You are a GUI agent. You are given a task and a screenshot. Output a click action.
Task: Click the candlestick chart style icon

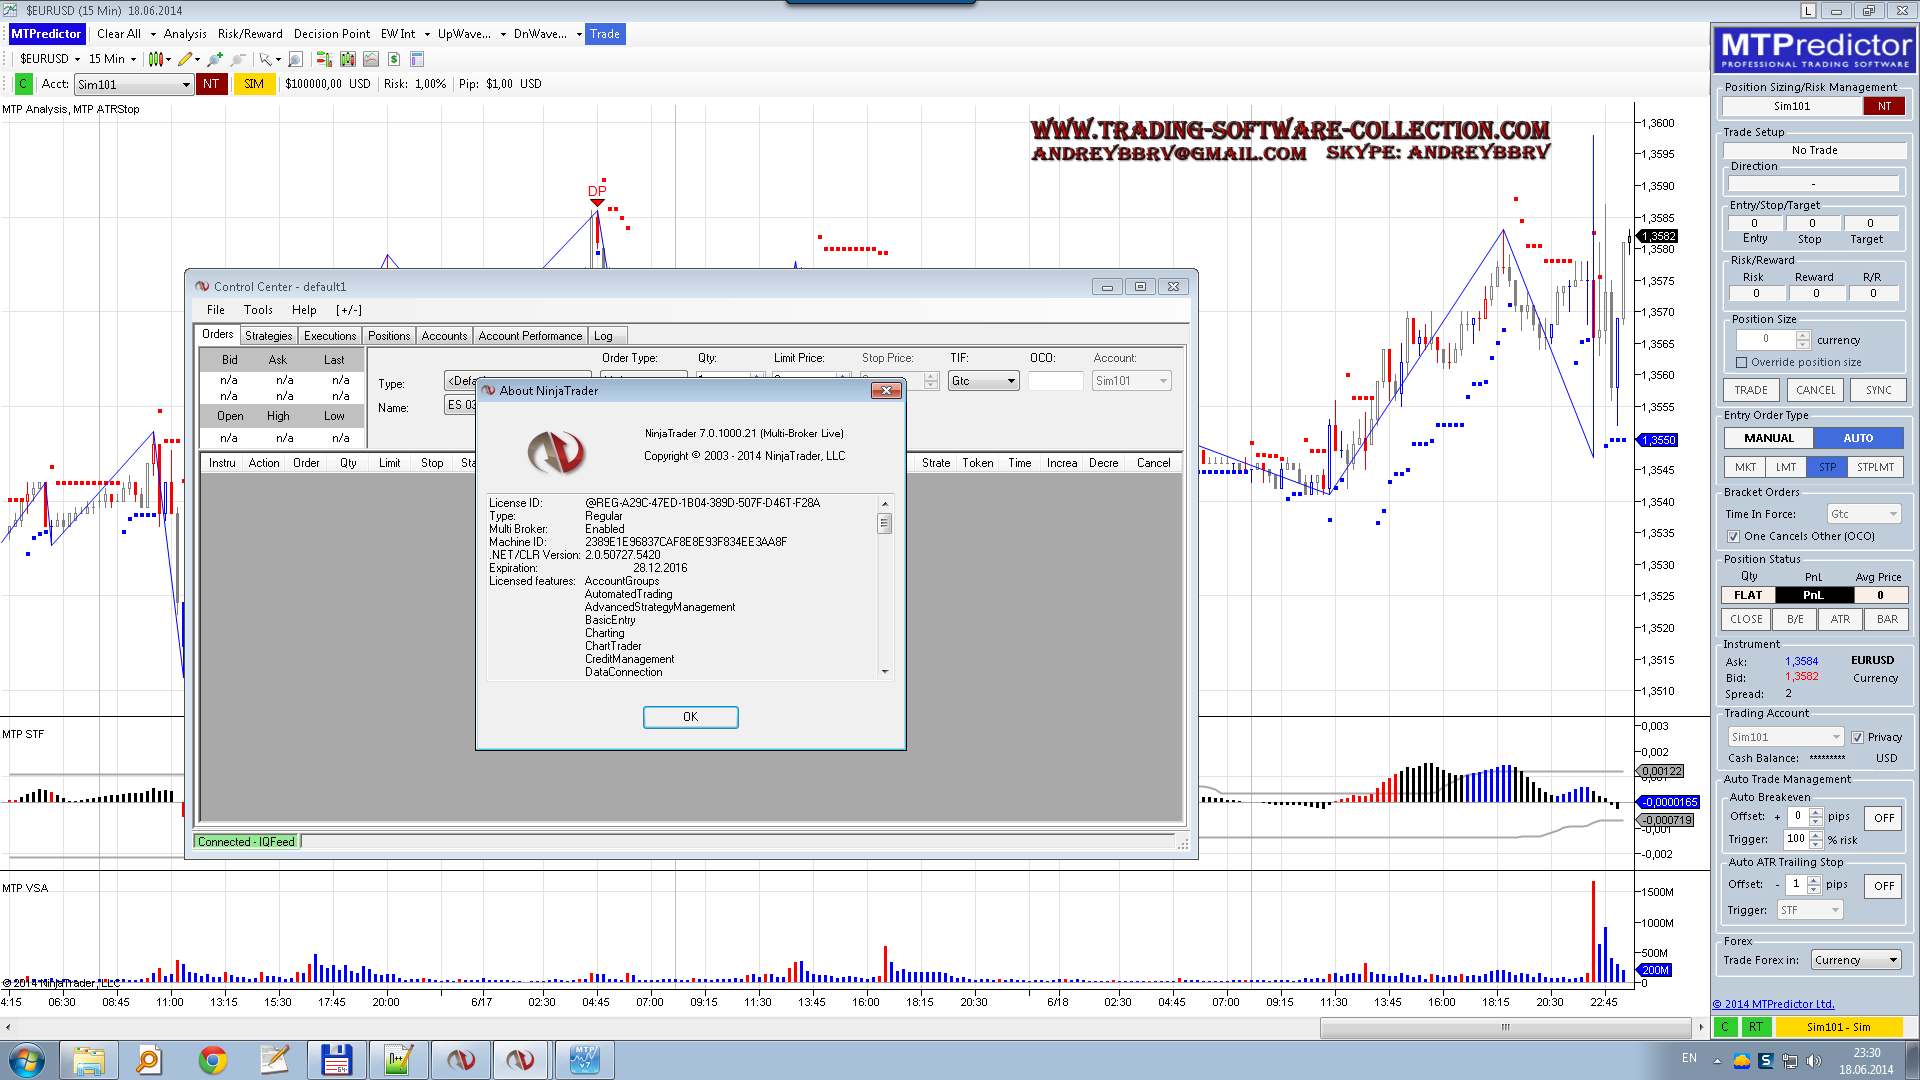coord(155,59)
